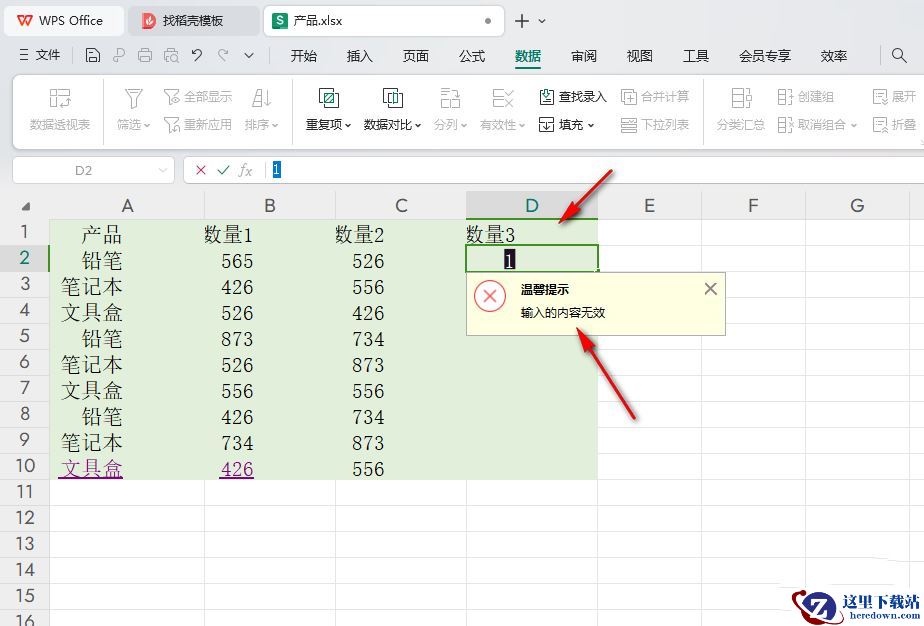Click the search magnifier icon
The width and height of the screenshot is (924, 626).
coord(899,55)
